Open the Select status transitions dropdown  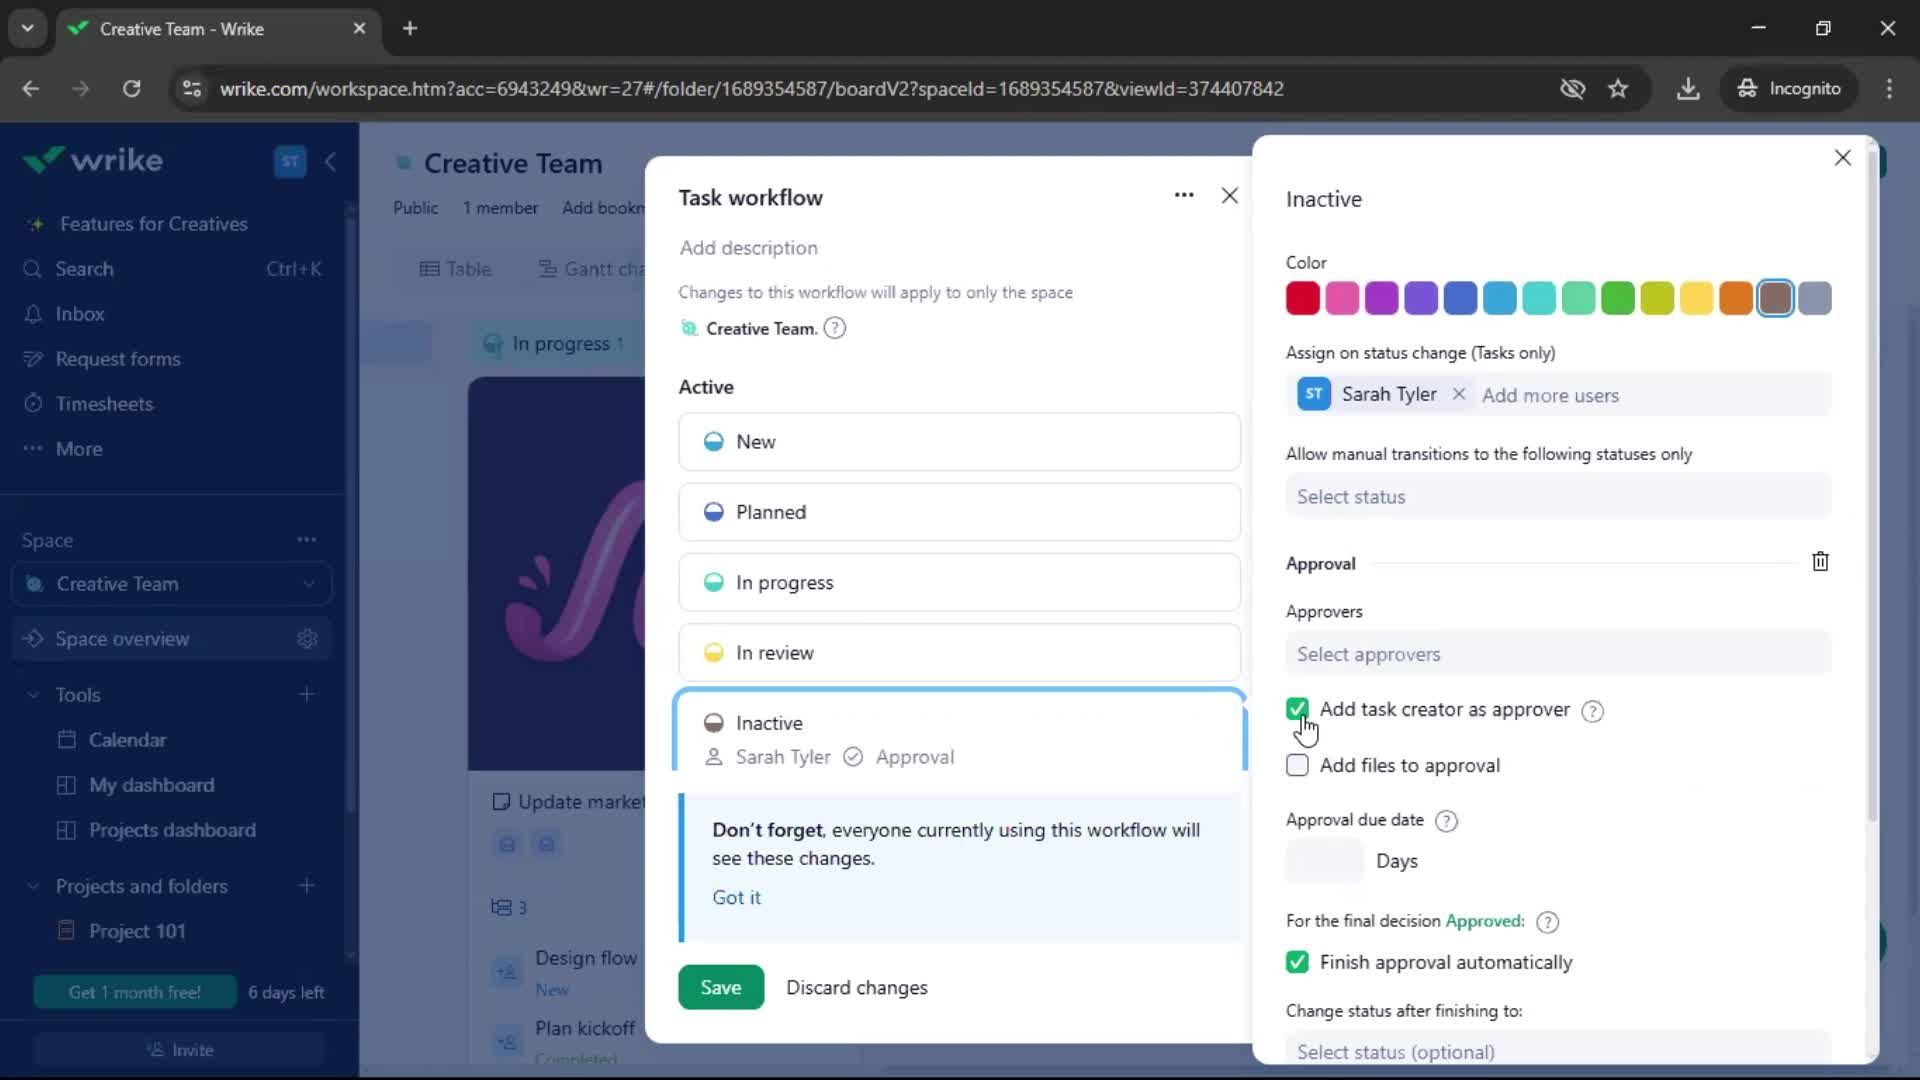point(1558,496)
